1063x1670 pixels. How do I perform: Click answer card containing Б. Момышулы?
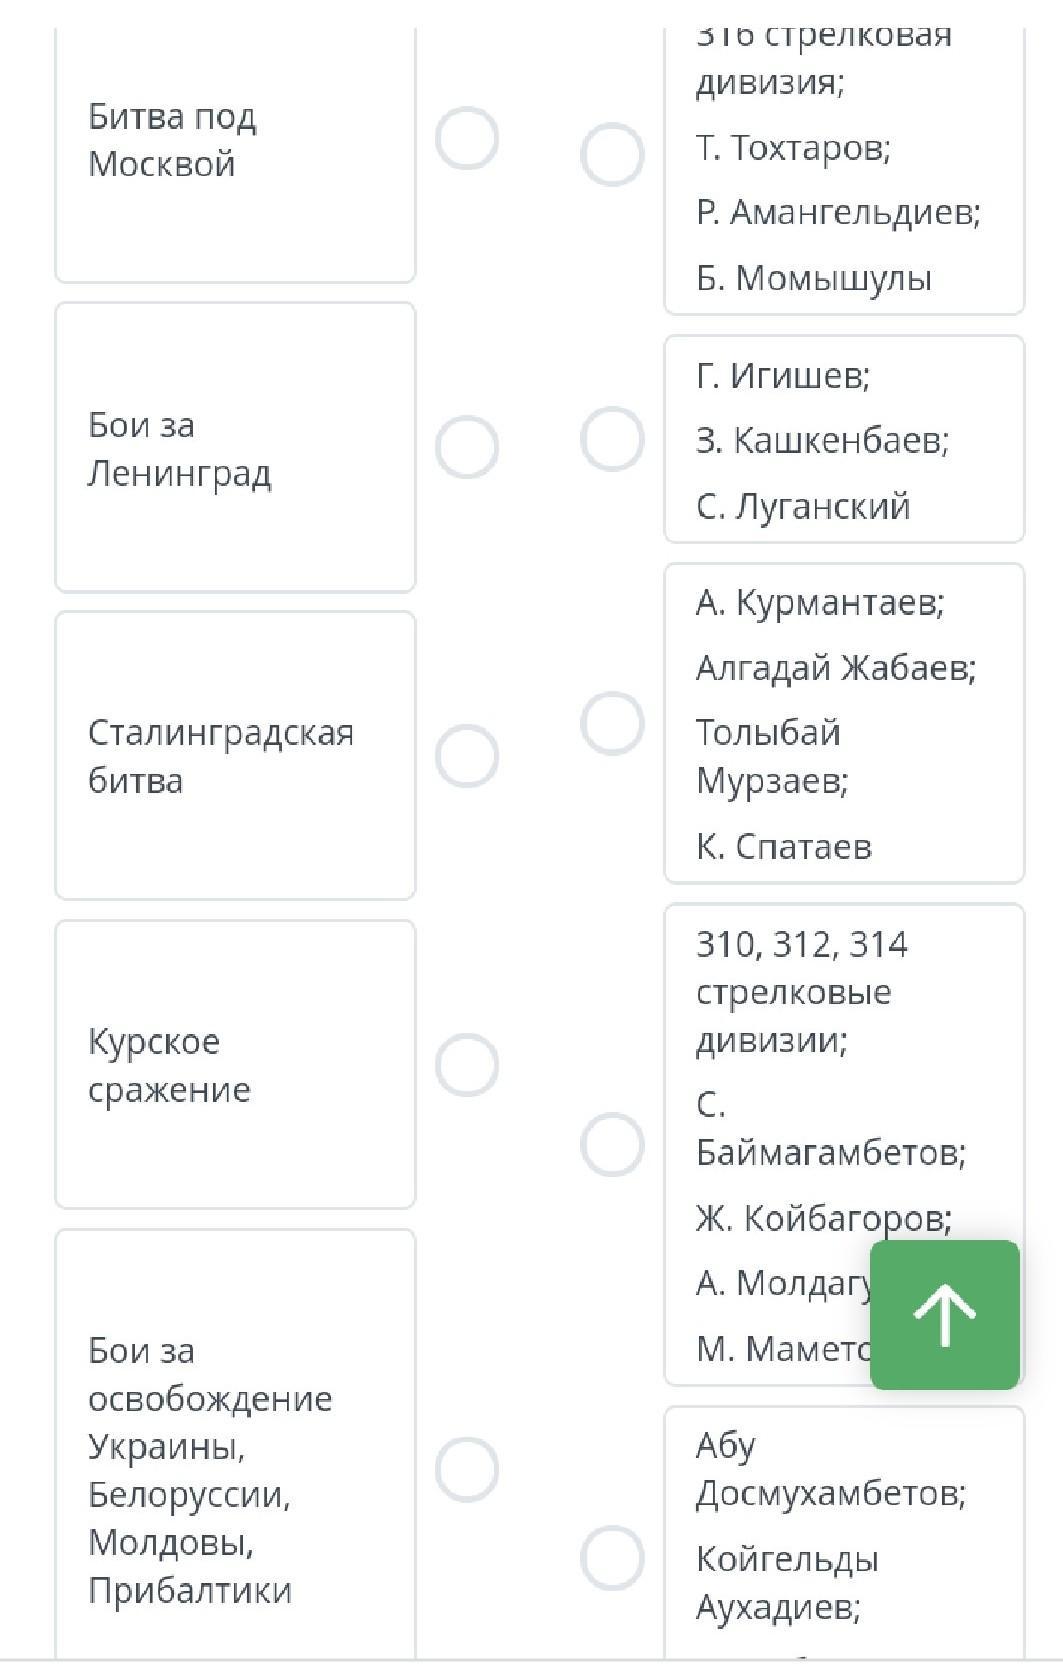point(844,200)
